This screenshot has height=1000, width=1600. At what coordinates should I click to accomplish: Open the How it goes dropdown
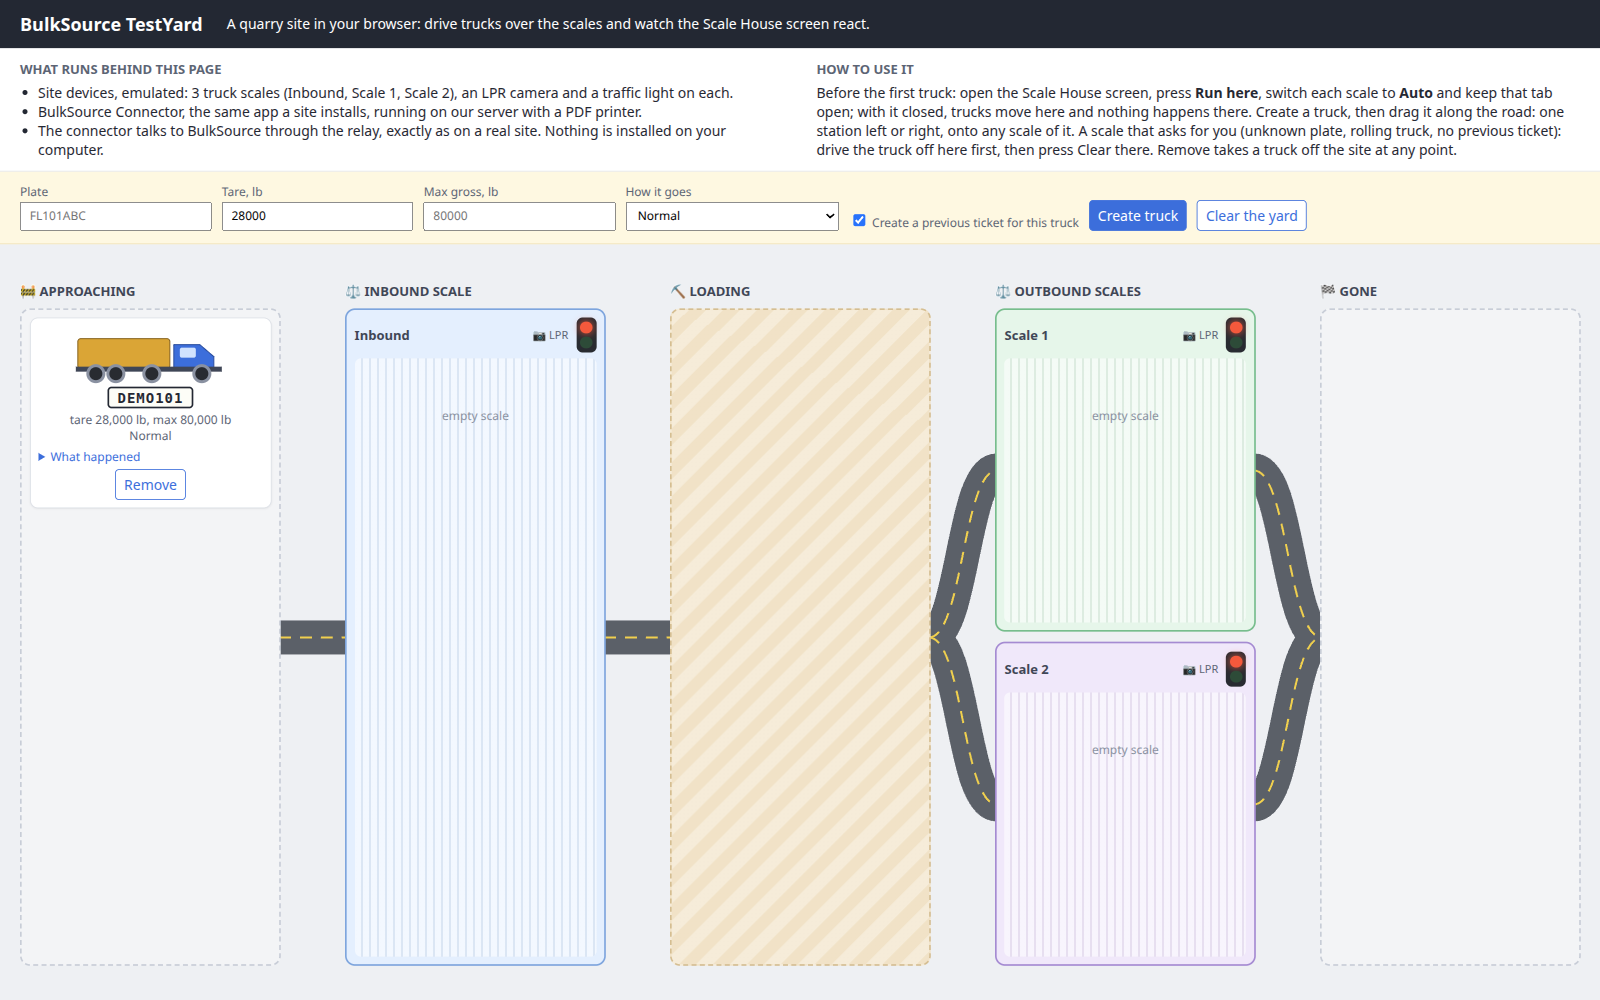tap(732, 216)
